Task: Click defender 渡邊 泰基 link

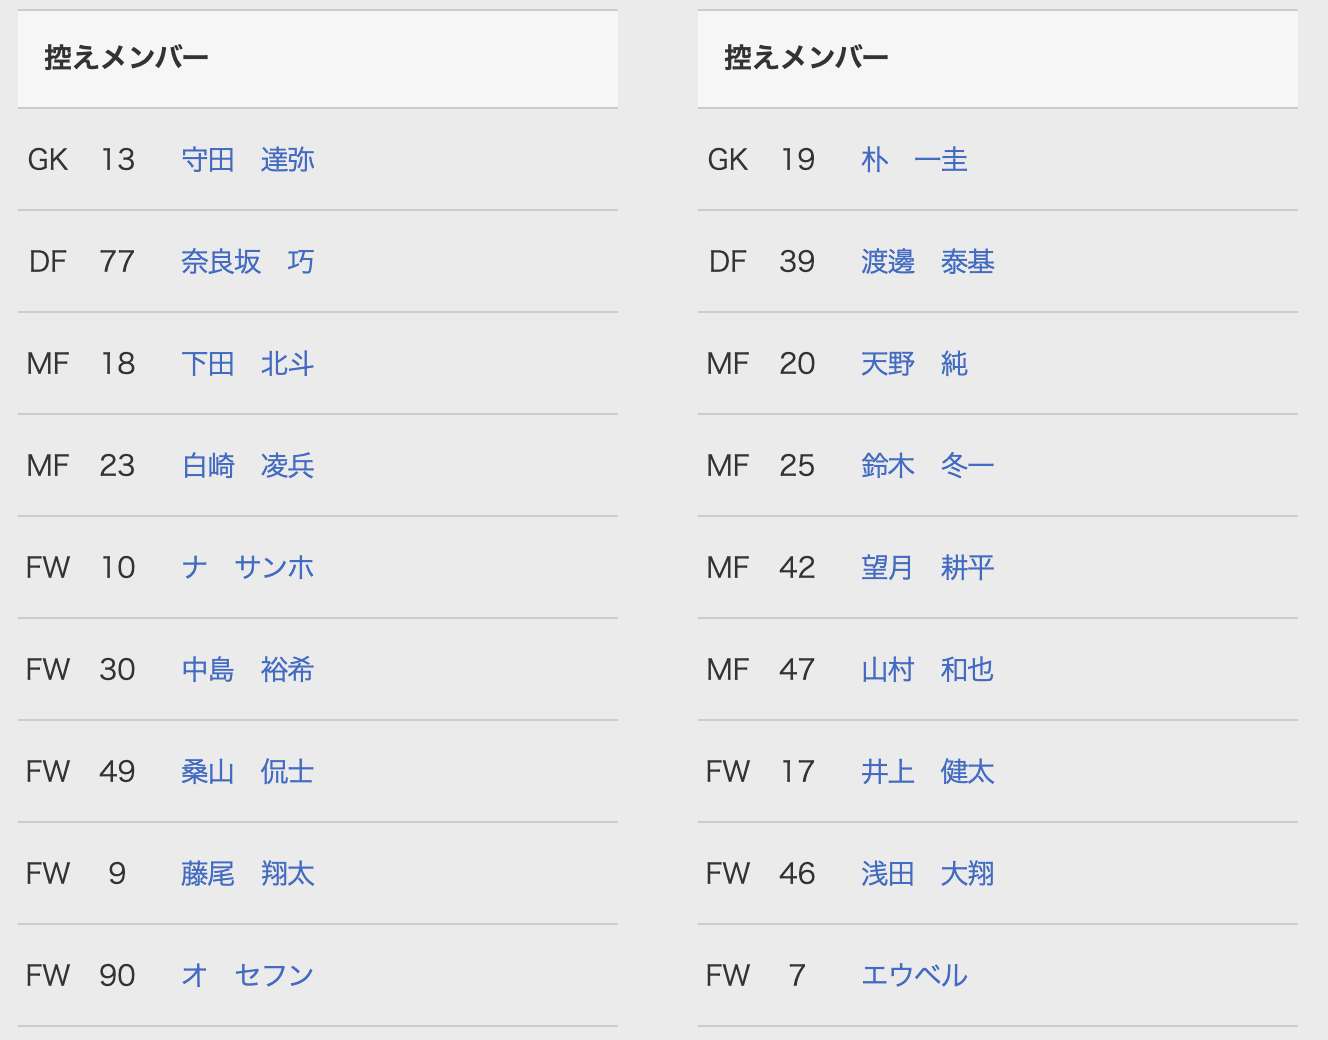Action: tap(927, 262)
